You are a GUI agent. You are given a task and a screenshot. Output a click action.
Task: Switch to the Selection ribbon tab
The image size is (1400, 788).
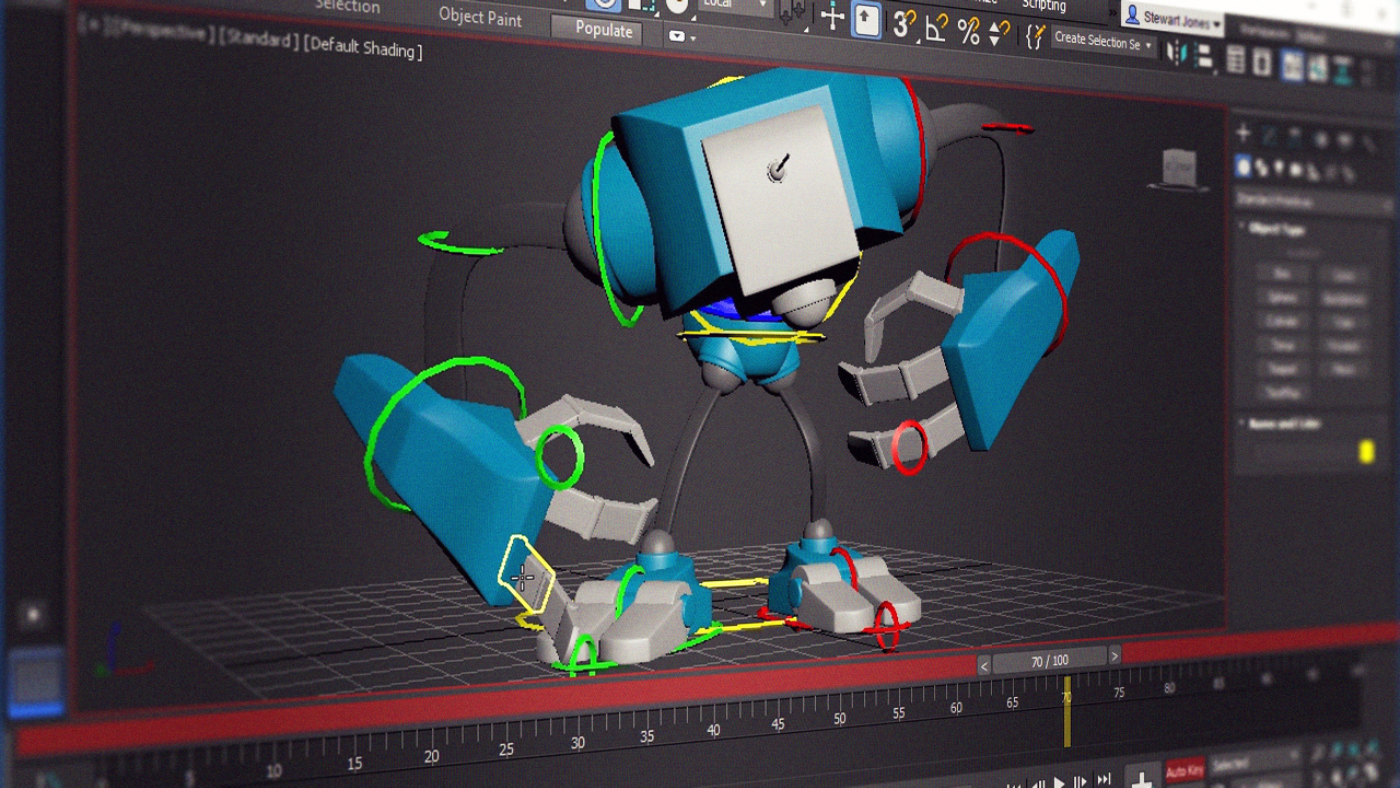point(347,6)
